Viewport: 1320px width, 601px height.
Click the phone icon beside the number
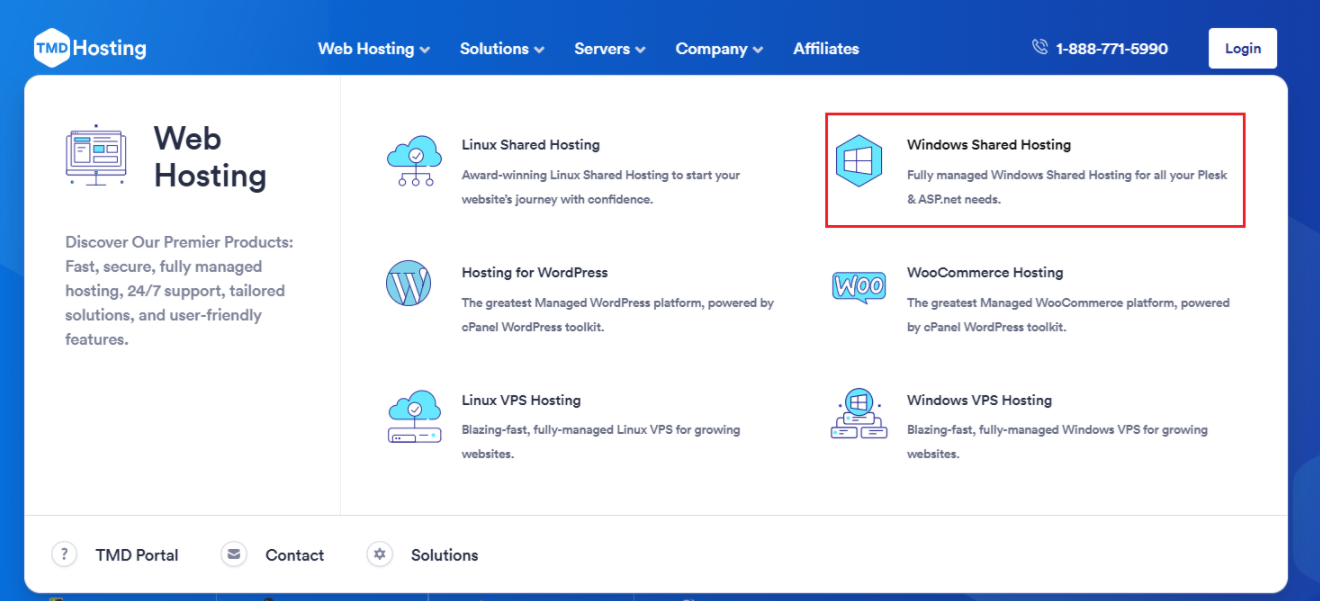(x=1040, y=48)
